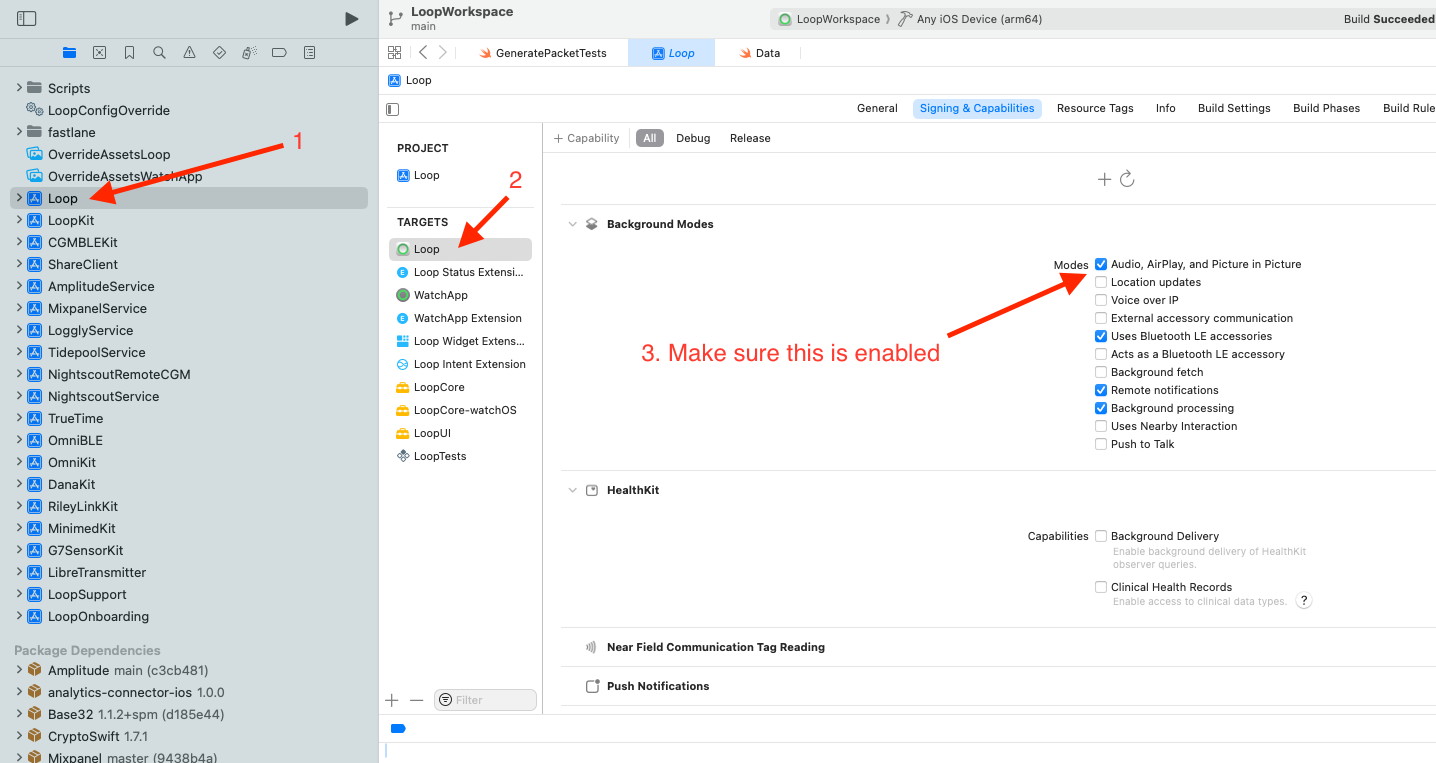The width and height of the screenshot is (1436, 763).
Task: Expand the CryptoSwift package
Action: point(19,736)
